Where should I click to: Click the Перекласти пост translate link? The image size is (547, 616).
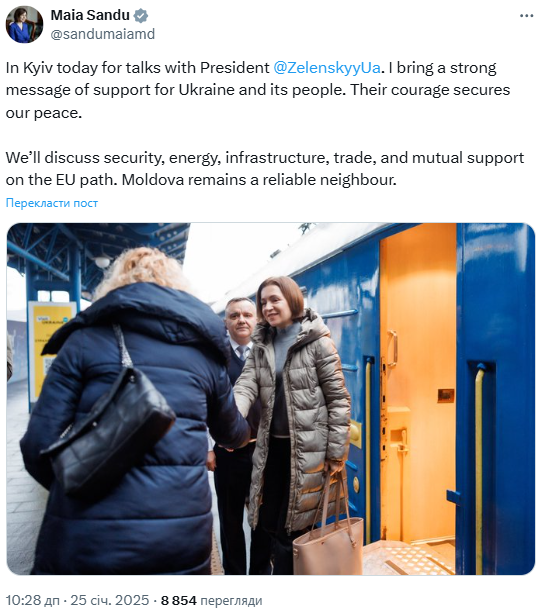click(52, 203)
